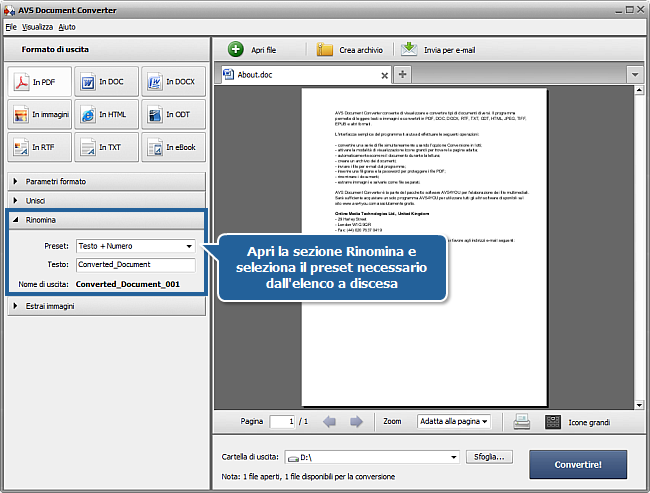650x493 pixels.
Task: Select In immagini output format
Action: [39, 114]
